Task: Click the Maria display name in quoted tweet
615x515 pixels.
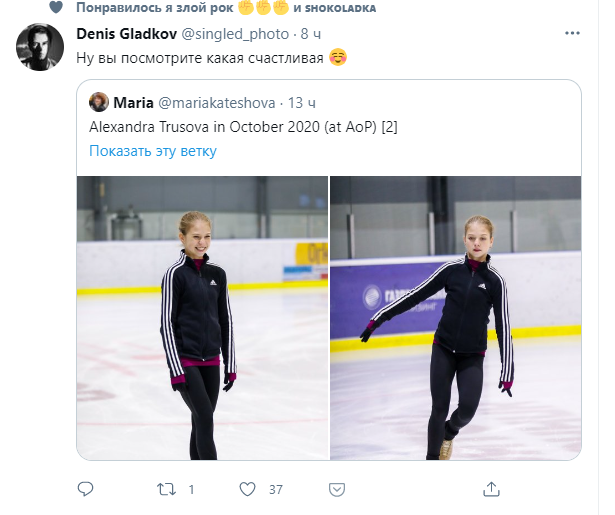Action: (x=133, y=102)
